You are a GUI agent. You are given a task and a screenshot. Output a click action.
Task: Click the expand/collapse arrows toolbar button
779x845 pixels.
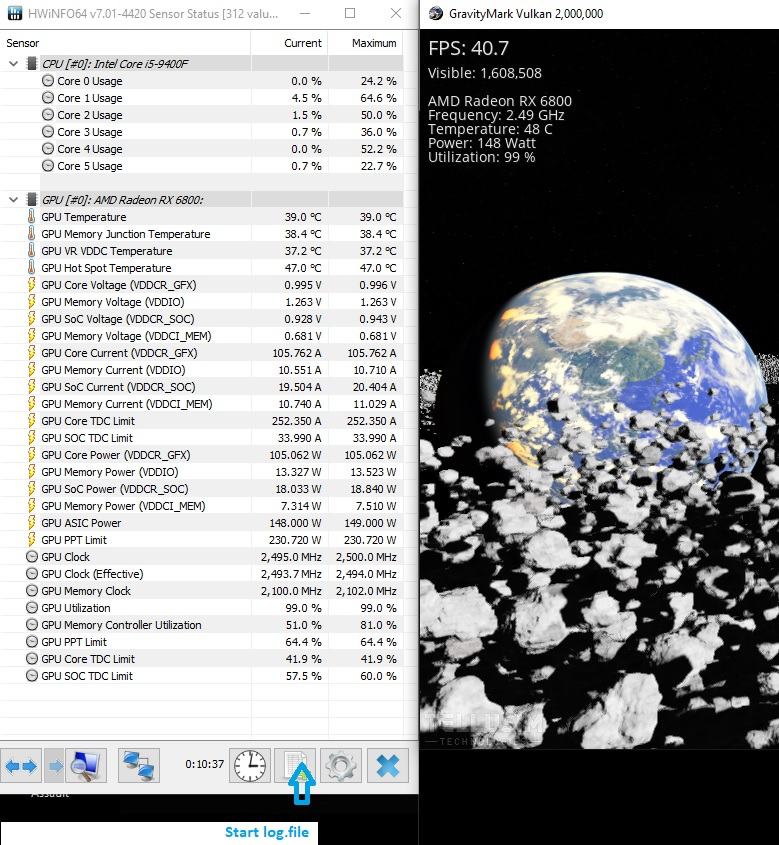pyautogui.click(x=21, y=765)
